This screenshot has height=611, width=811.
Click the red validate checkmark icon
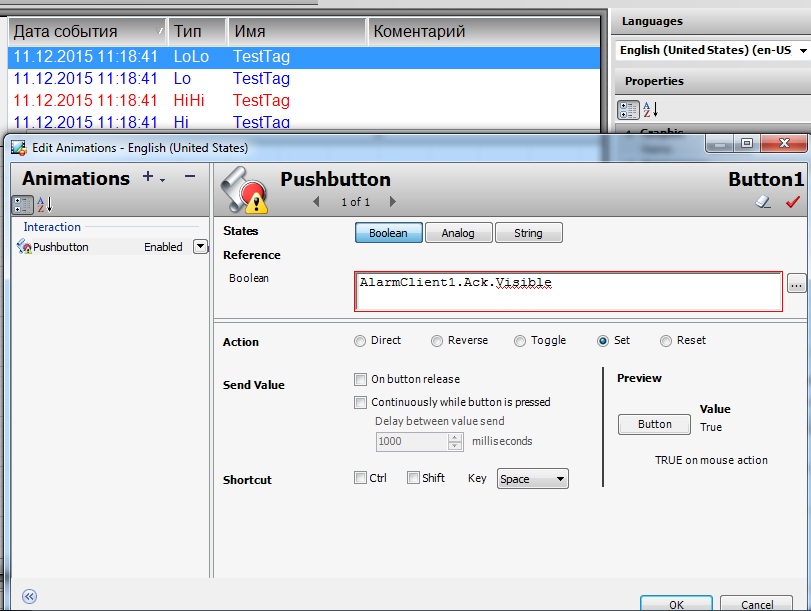793,202
